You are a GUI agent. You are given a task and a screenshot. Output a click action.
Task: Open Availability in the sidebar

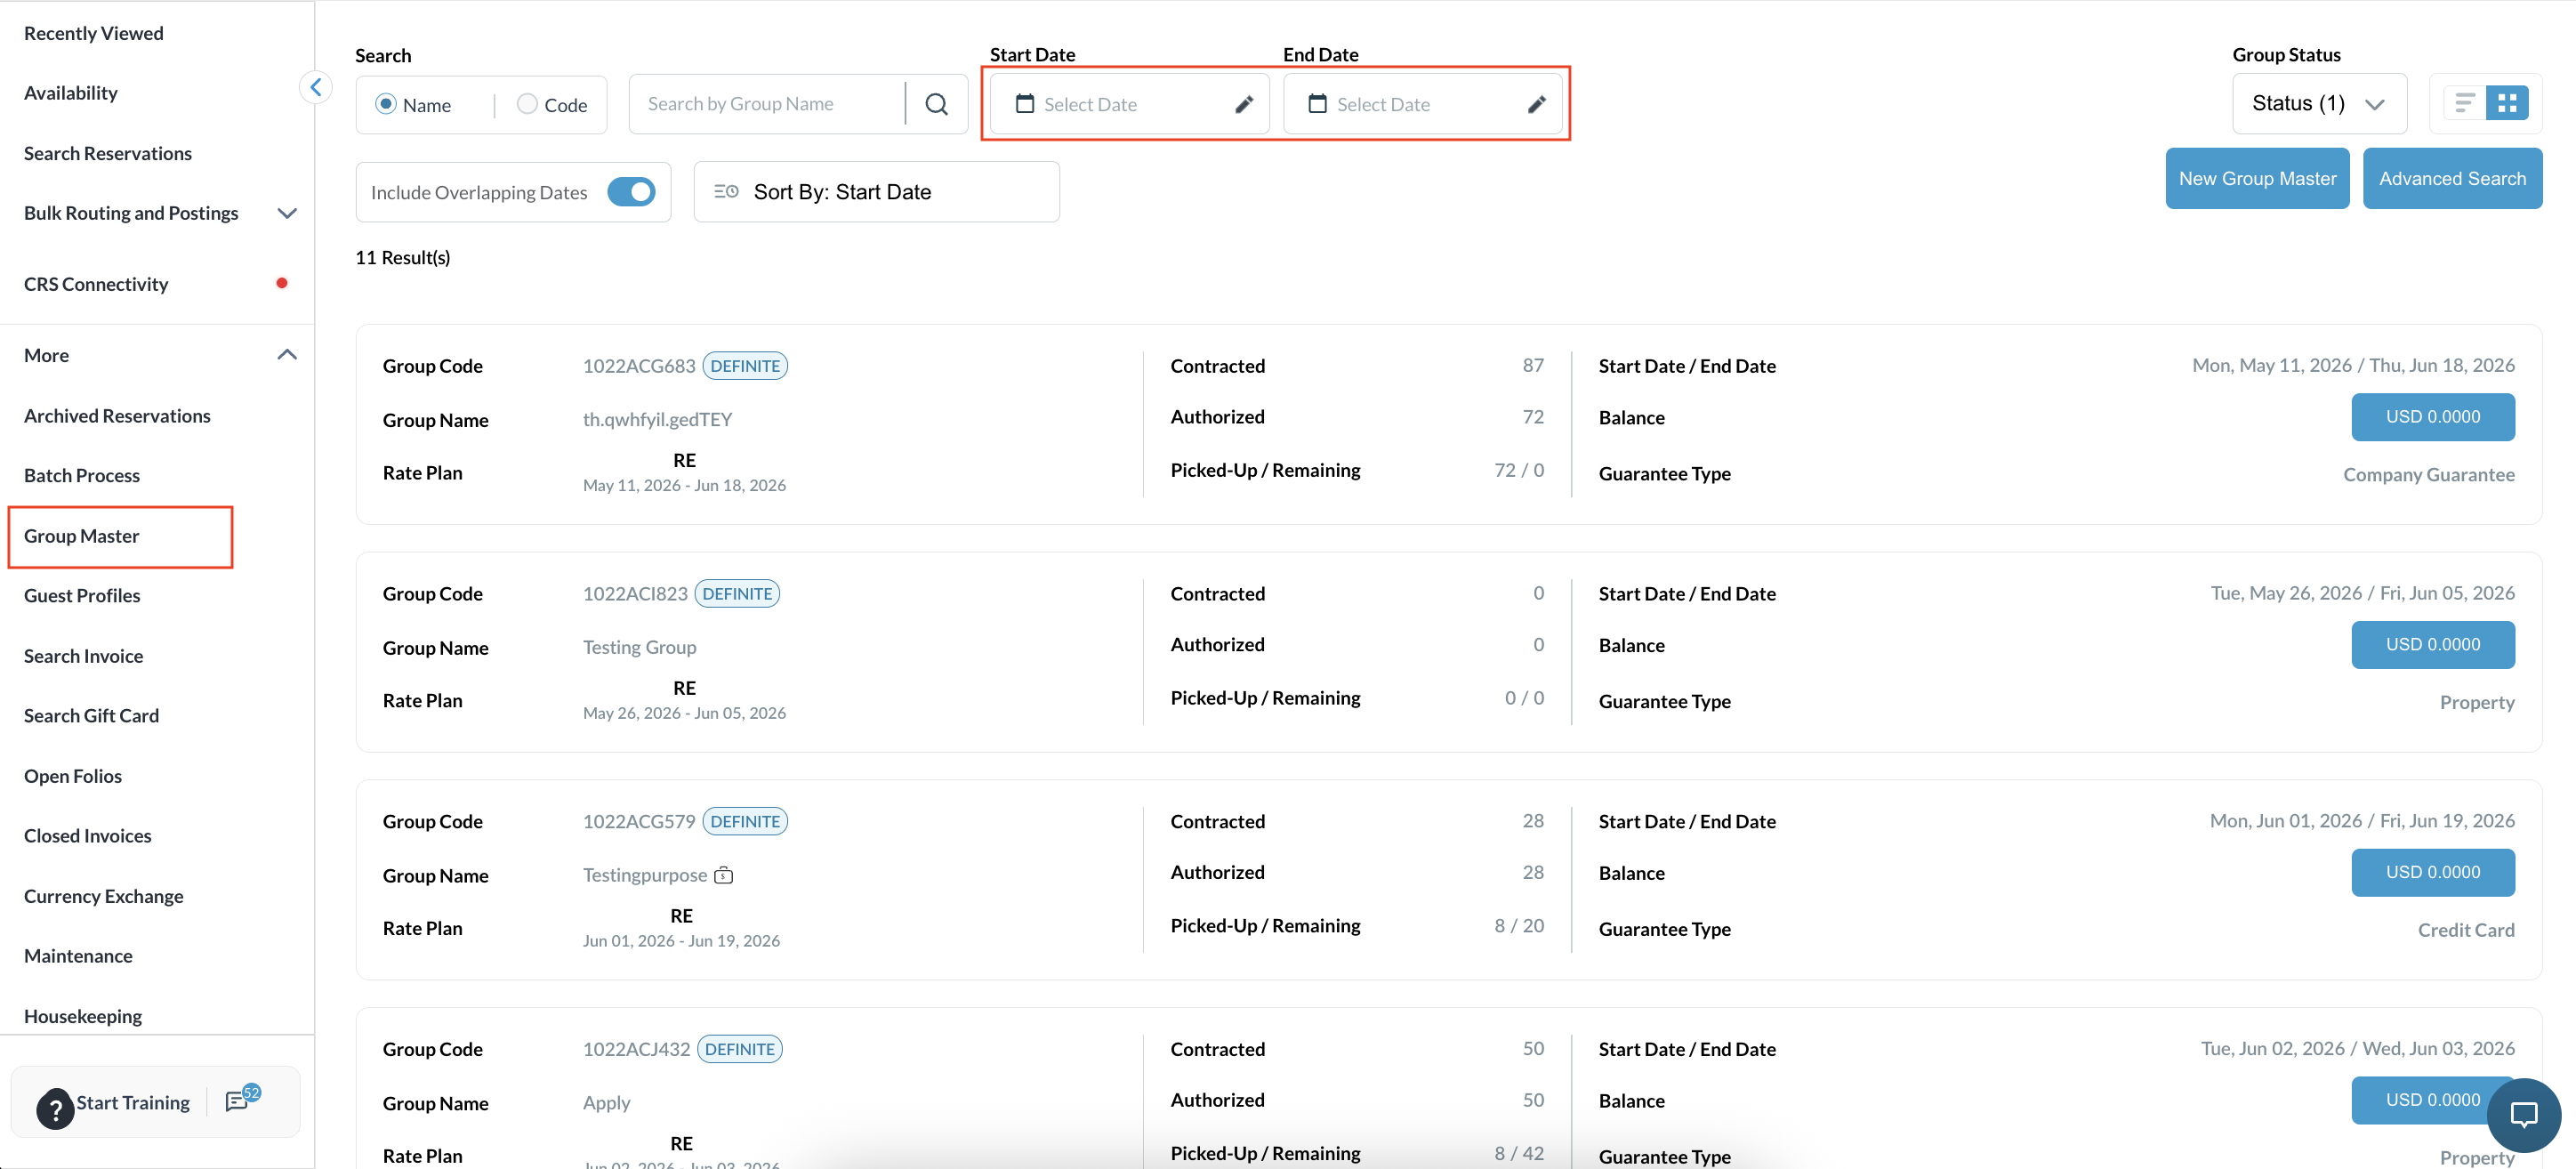71,93
